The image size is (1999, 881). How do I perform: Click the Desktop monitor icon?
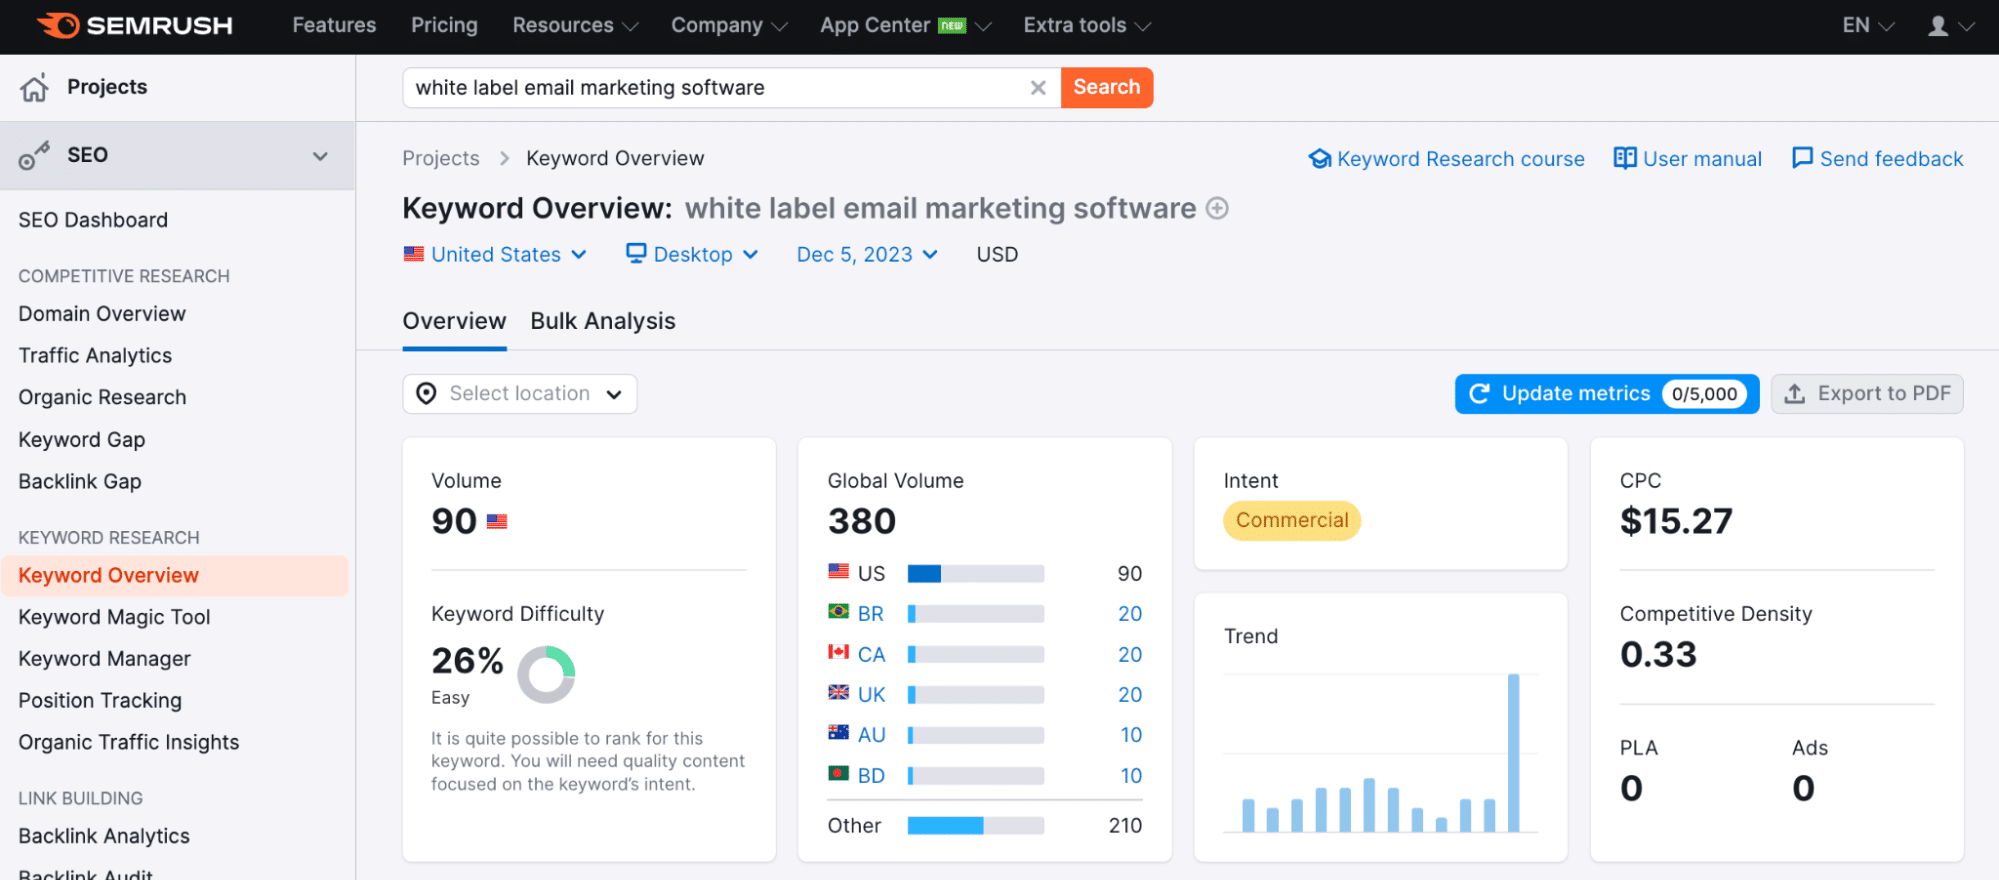click(636, 253)
